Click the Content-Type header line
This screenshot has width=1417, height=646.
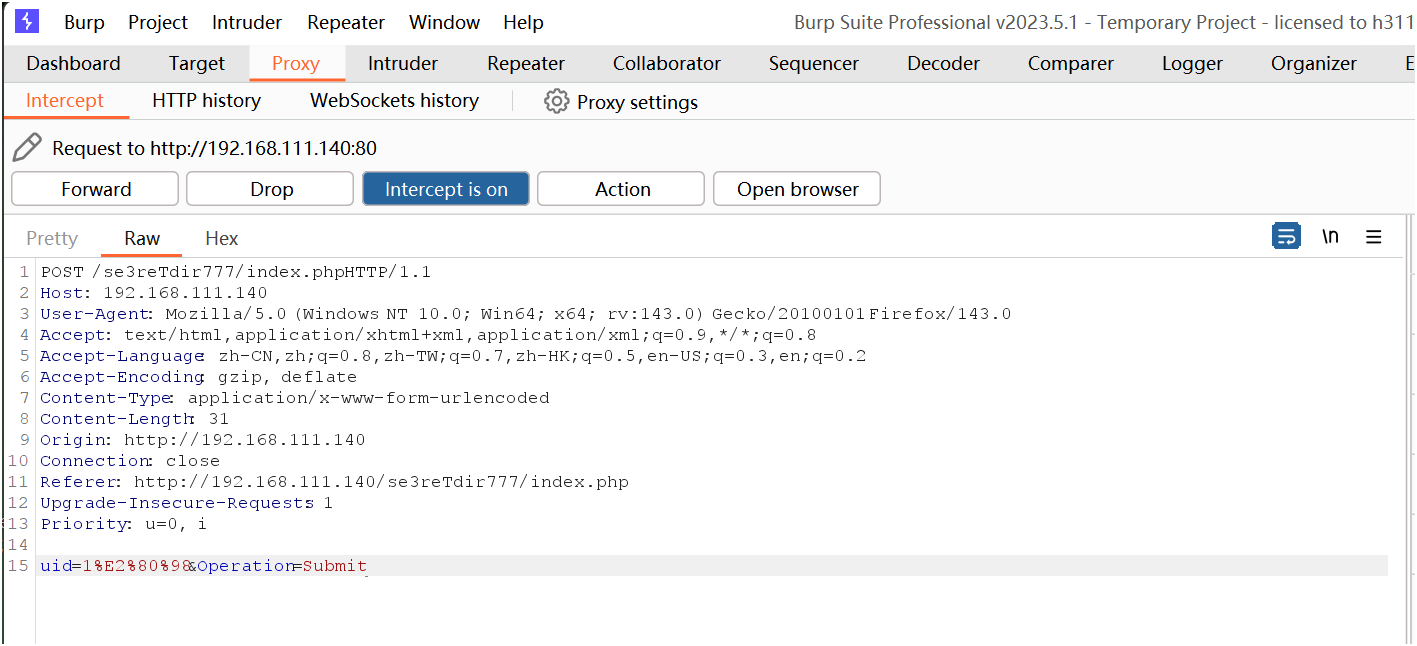(x=295, y=398)
